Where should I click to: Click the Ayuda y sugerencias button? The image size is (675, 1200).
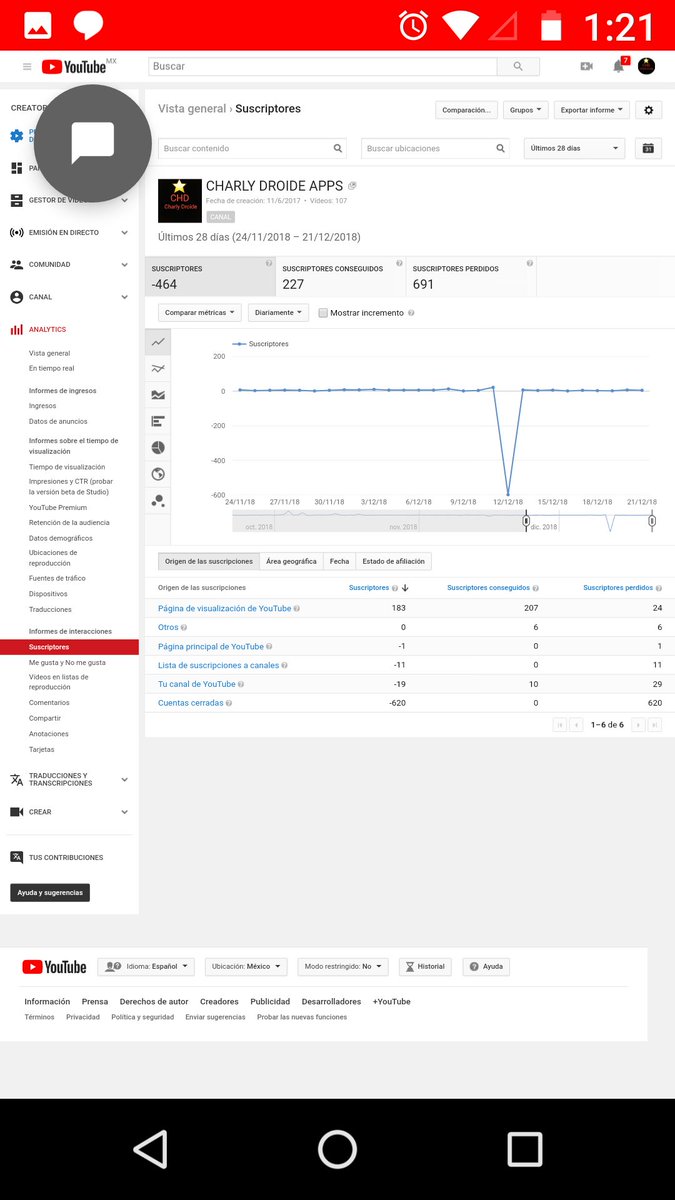pos(50,892)
